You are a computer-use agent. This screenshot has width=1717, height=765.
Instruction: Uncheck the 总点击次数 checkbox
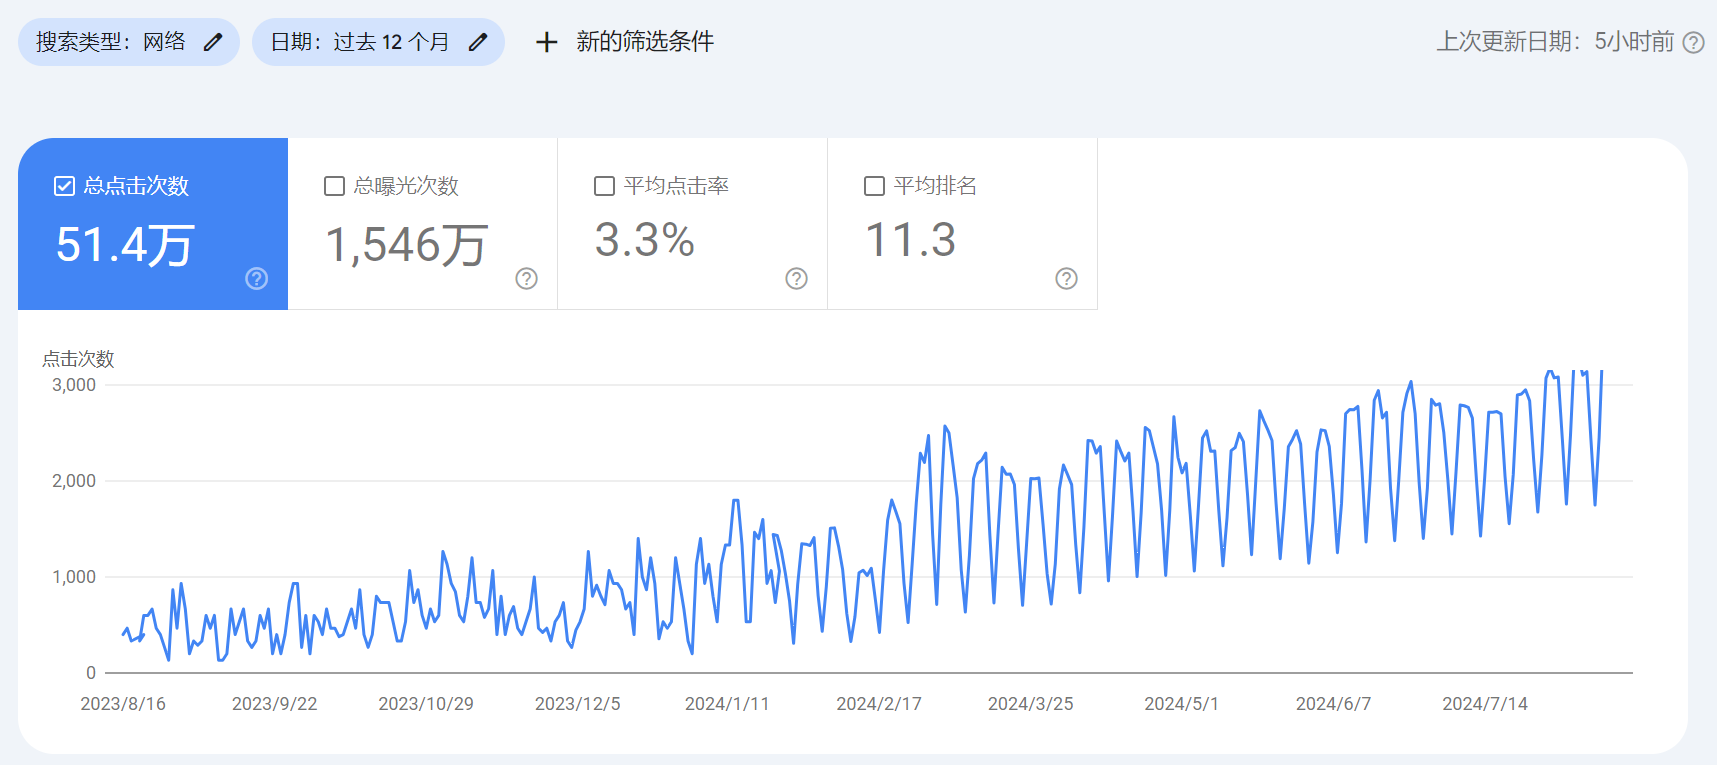[64, 186]
